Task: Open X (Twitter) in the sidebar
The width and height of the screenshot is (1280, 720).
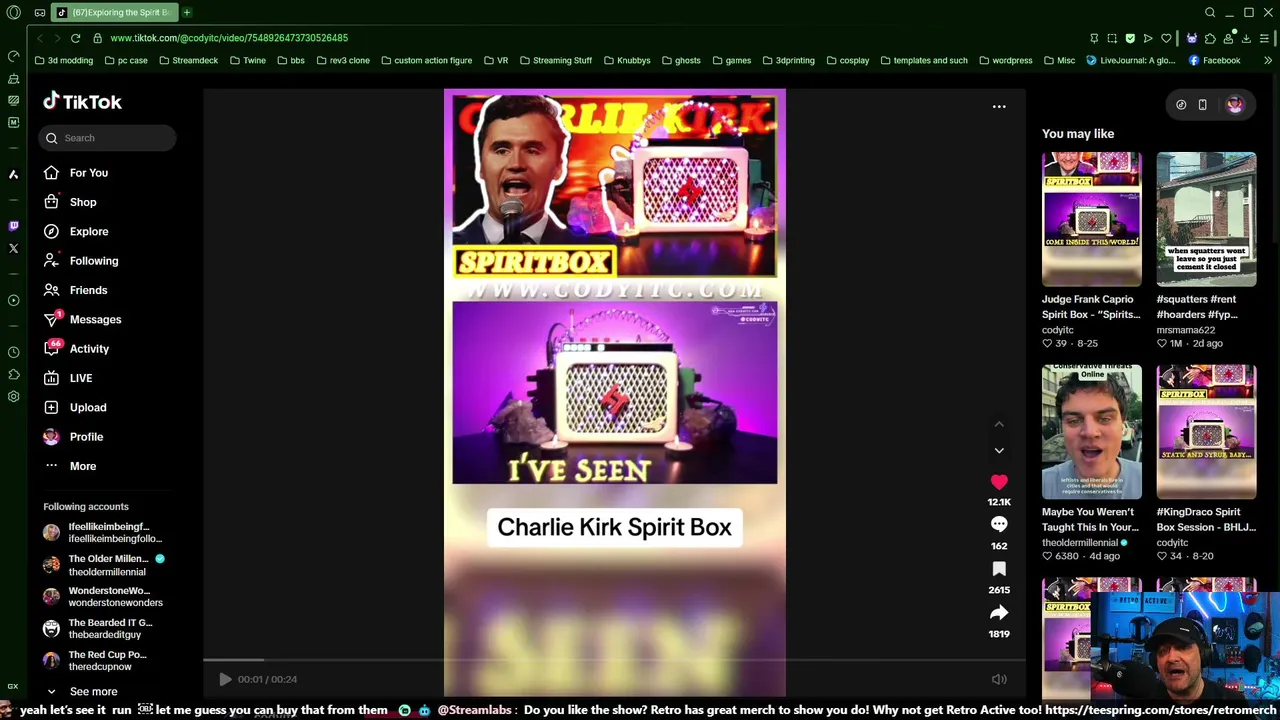Action: pyautogui.click(x=13, y=248)
